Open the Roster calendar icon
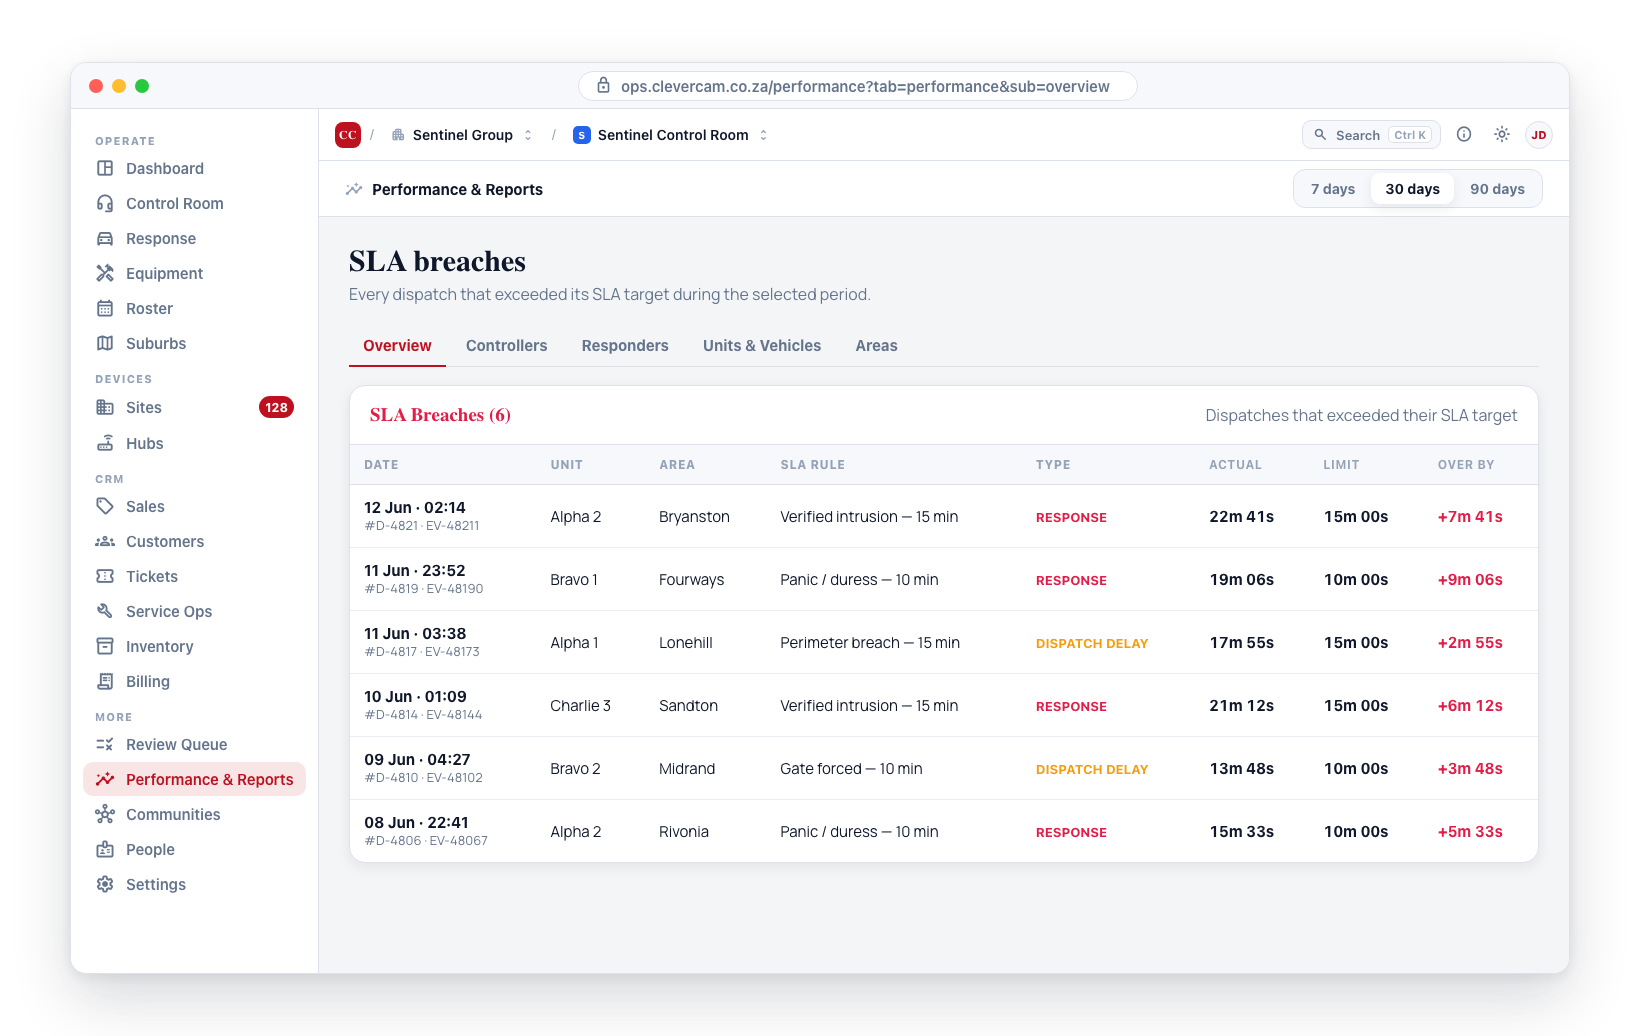 [x=105, y=308]
